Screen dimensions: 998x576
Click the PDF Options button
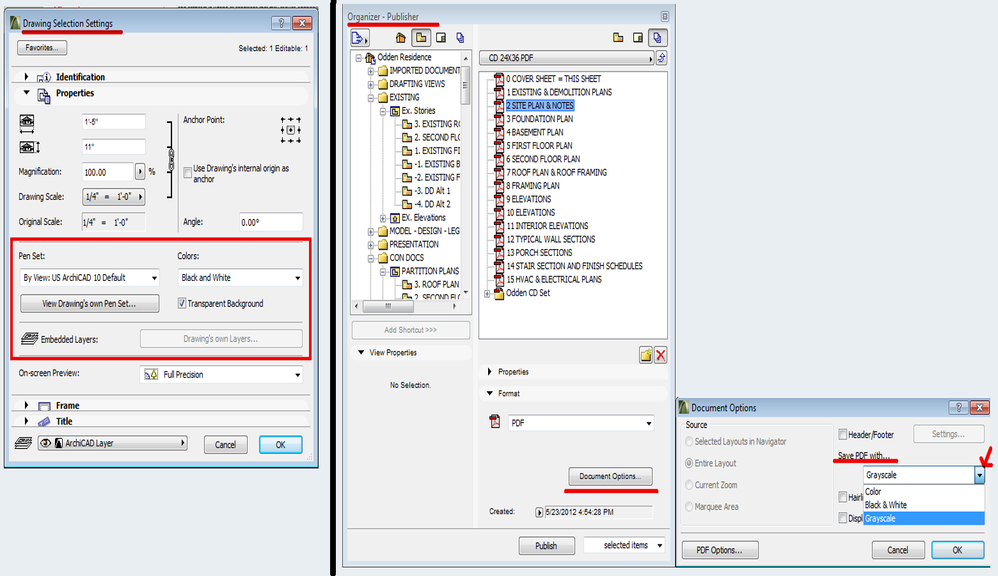tap(720, 550)
